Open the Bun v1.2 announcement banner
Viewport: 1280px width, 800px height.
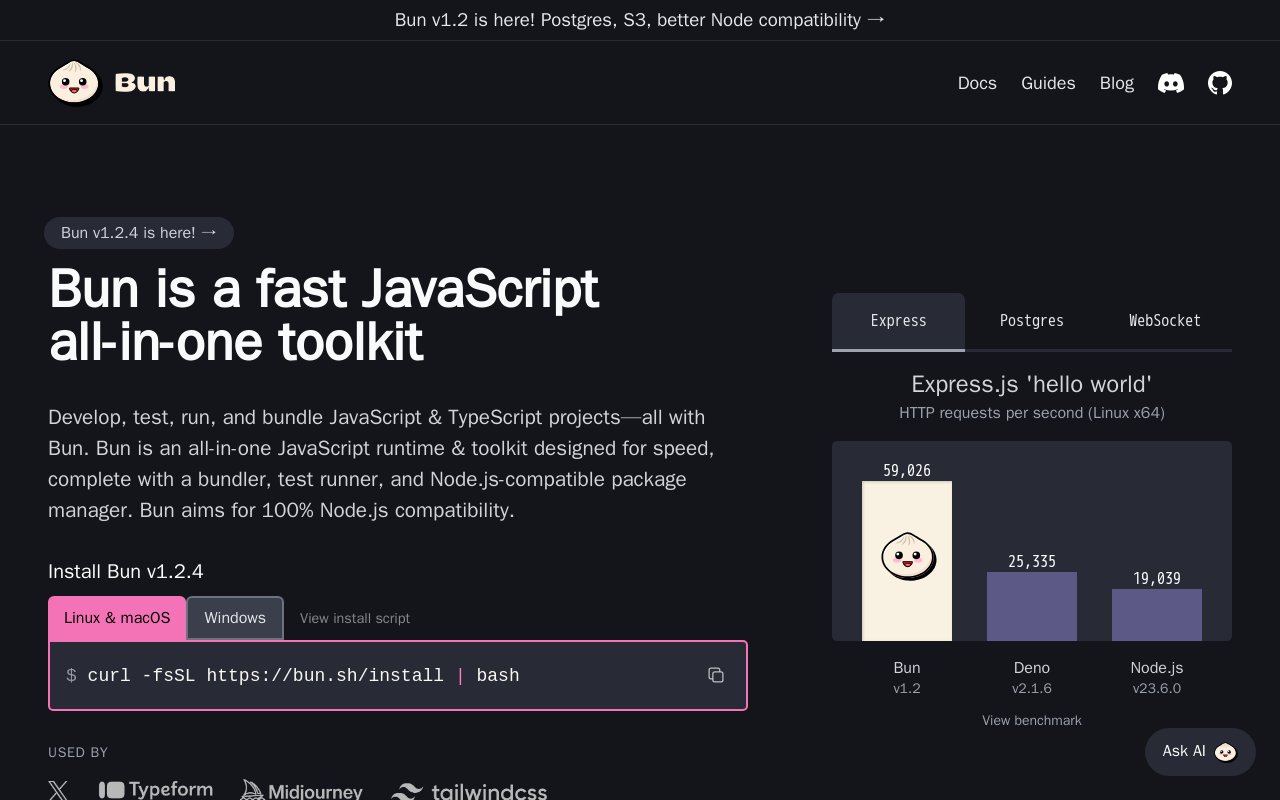tap(640, 20)
